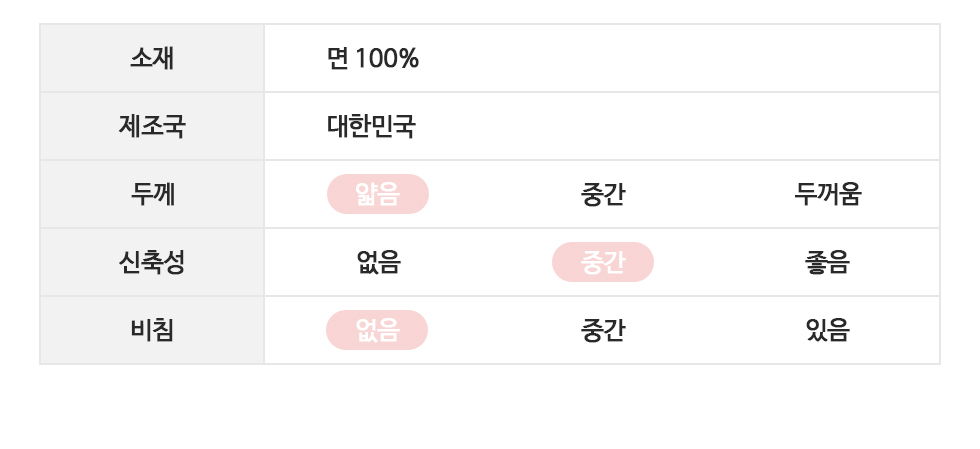Choose 중간 in the 두께 row
The width and height of the screenshot is (980, 449).
tap(603, 194)
